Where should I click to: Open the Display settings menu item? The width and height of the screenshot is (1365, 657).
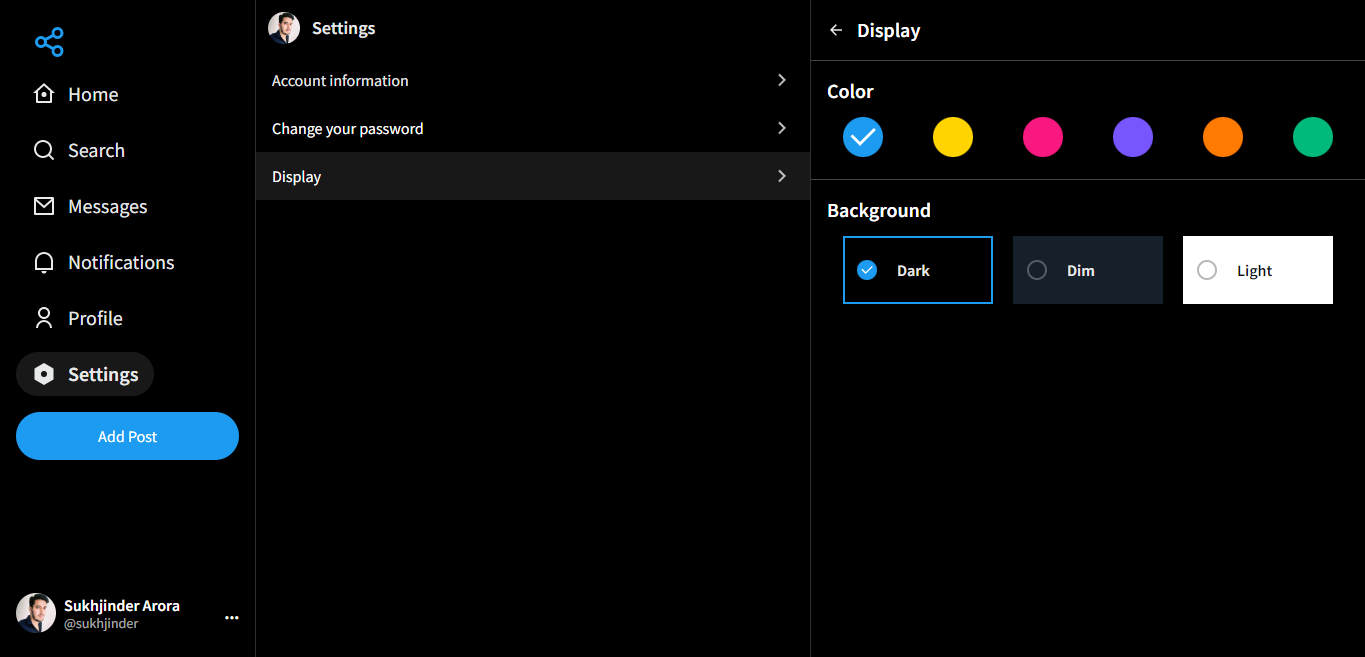click(x=297, y=177)
